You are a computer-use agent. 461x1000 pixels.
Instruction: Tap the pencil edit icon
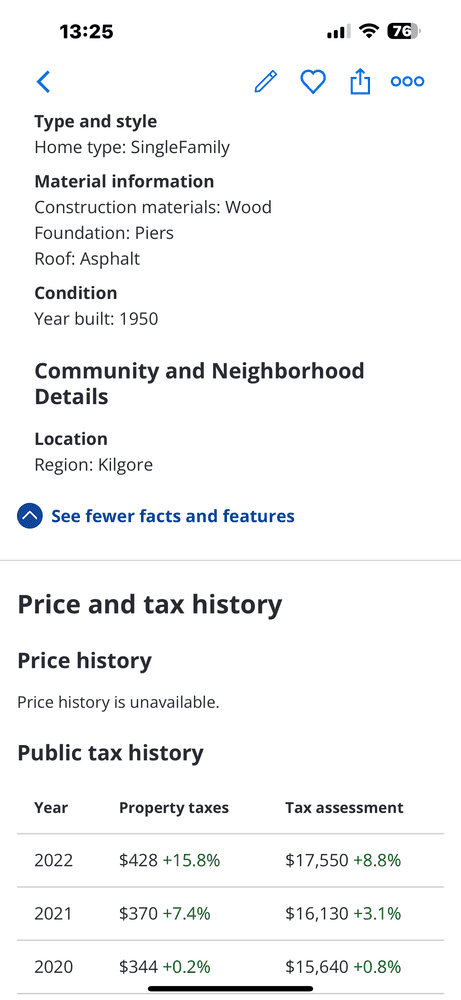266,82
